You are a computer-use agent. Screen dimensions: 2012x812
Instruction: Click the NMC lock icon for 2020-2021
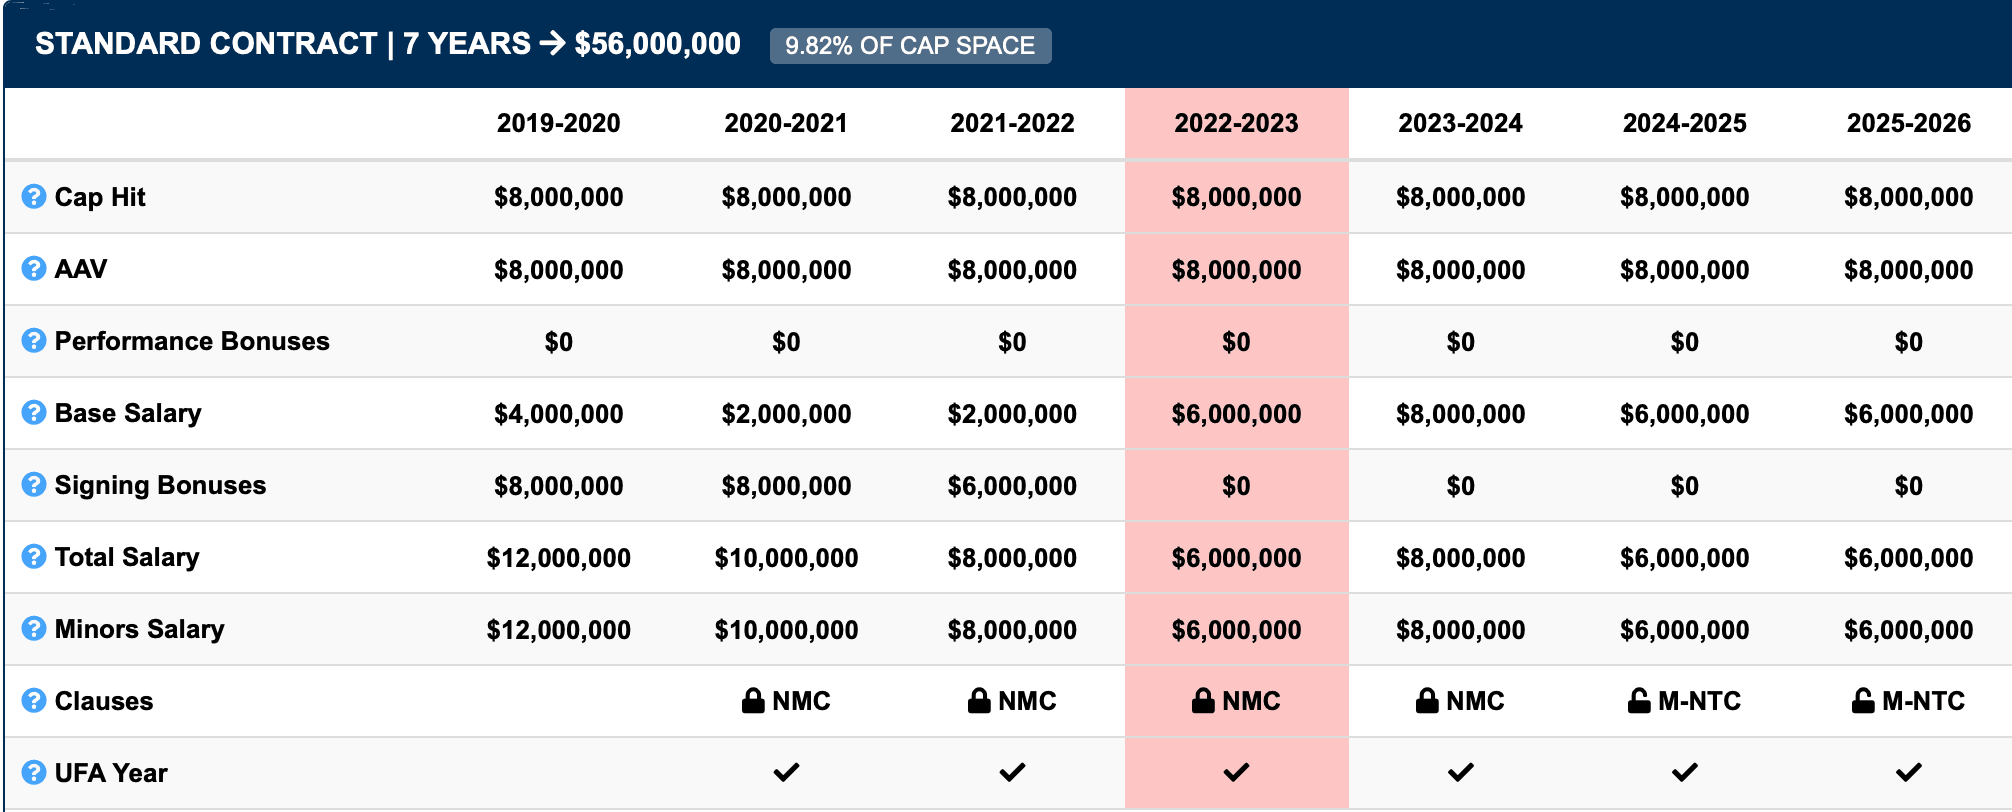click(x=753, y=701)
